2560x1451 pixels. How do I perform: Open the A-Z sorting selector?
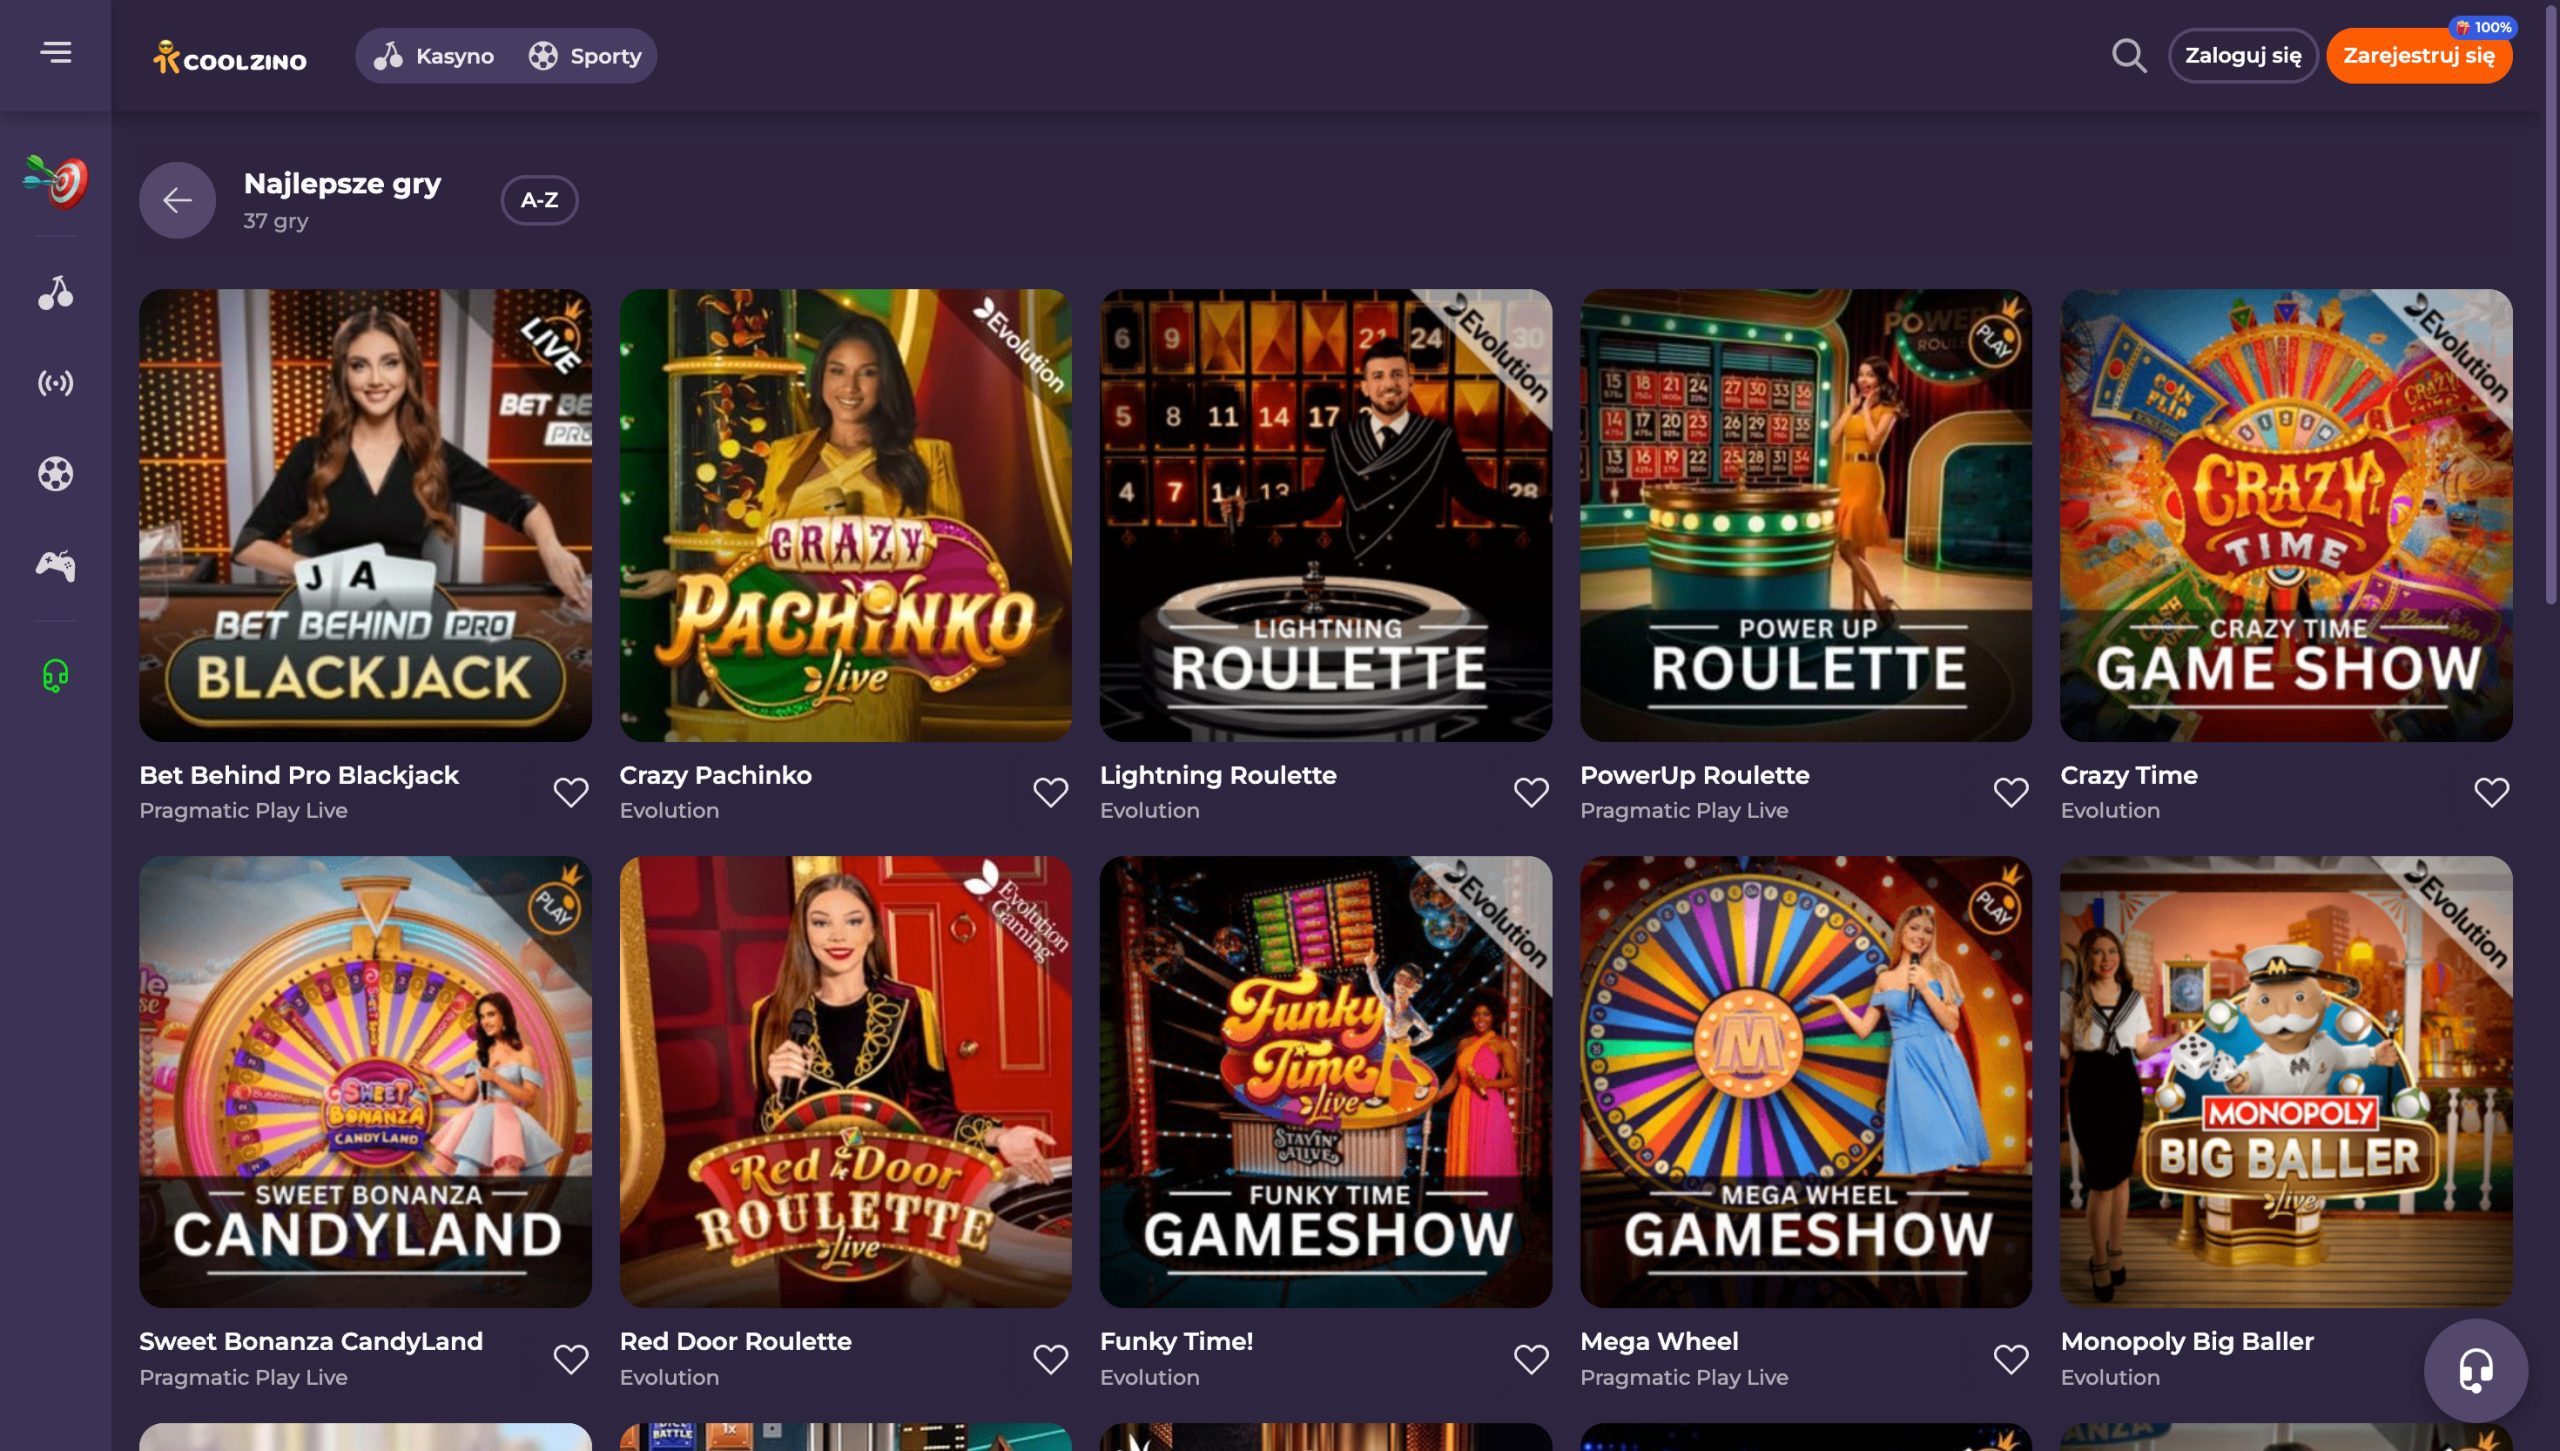(540, 200)
